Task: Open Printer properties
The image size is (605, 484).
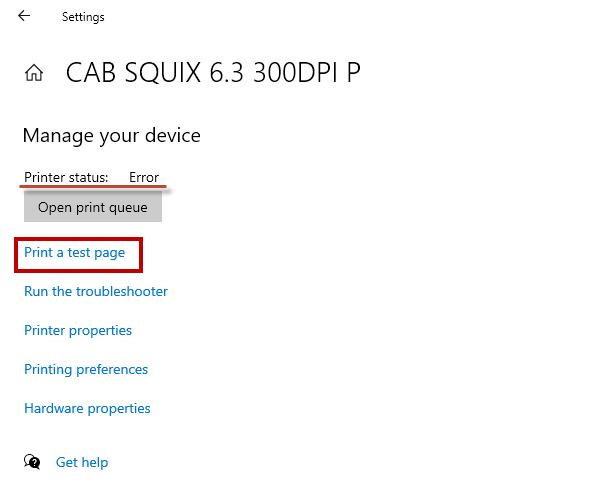Action: click(x=78, y=331)
